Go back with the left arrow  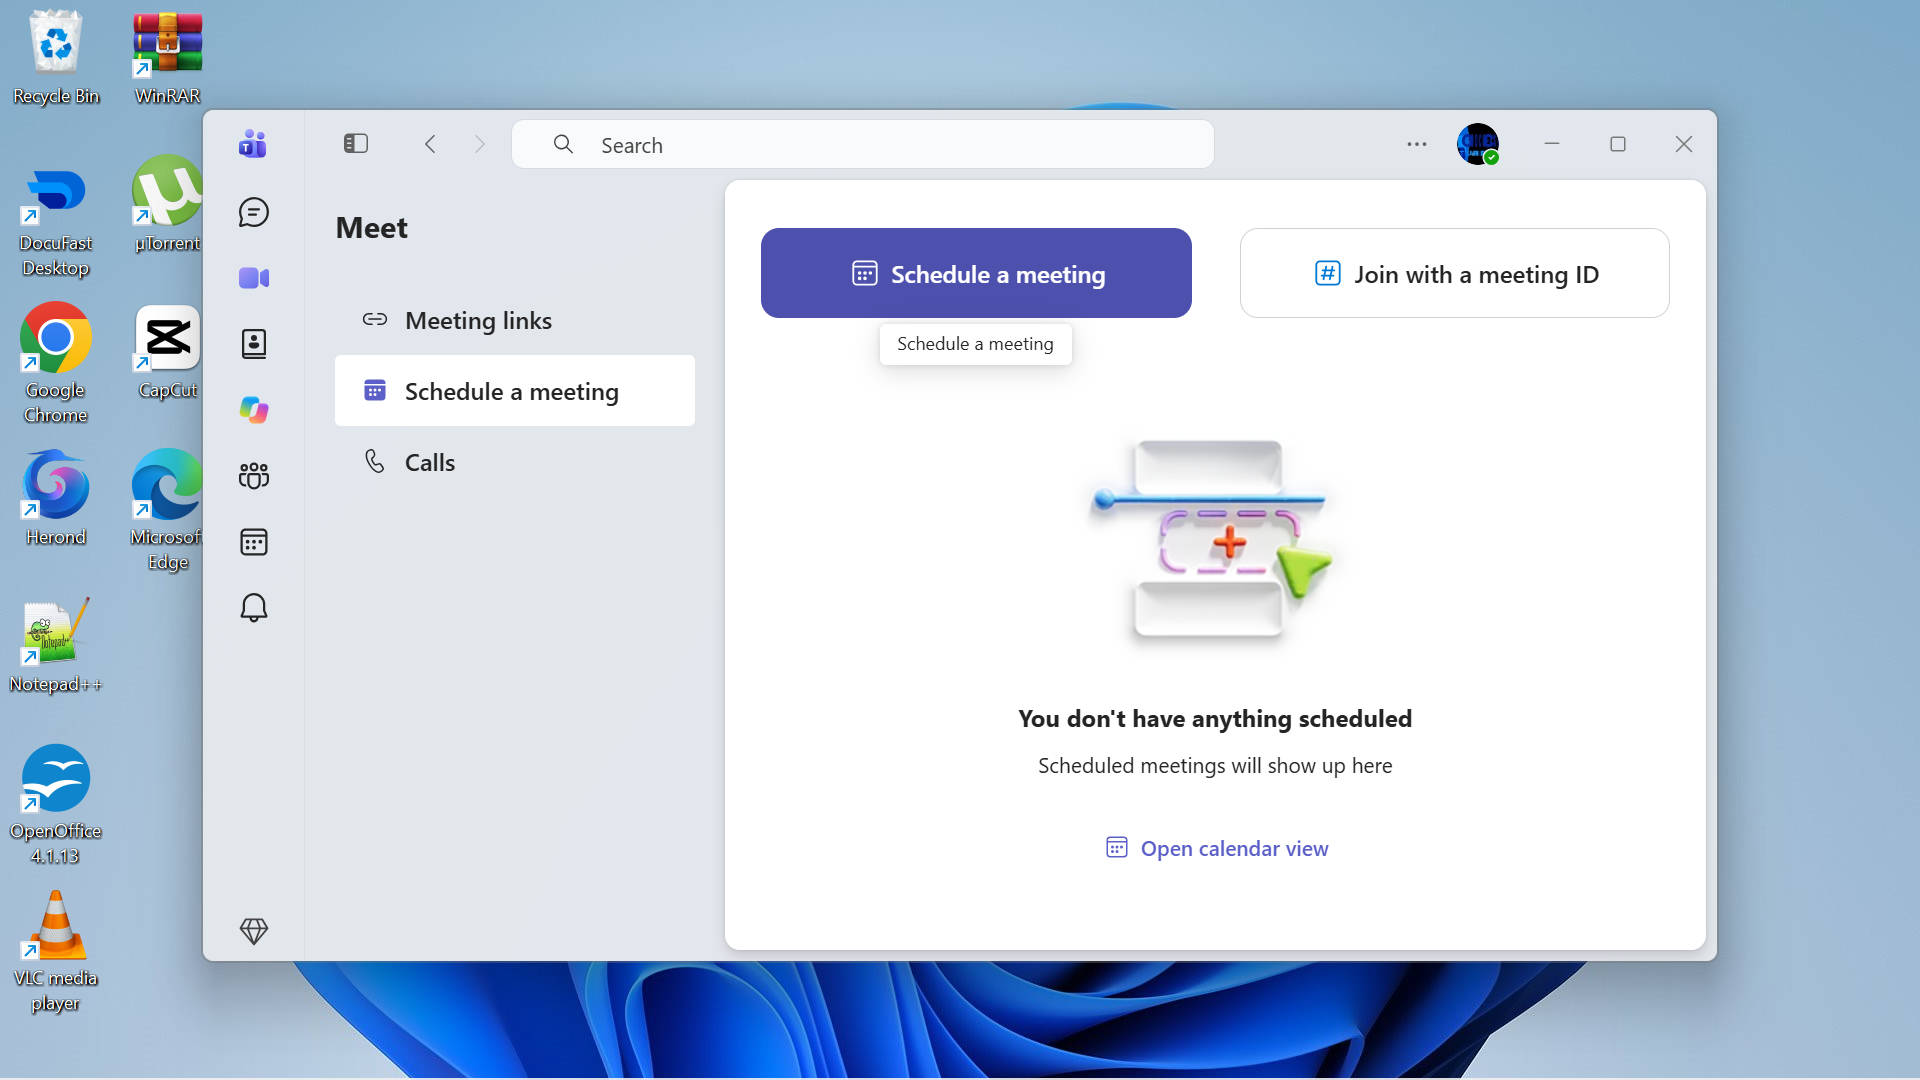click(430, 144)
